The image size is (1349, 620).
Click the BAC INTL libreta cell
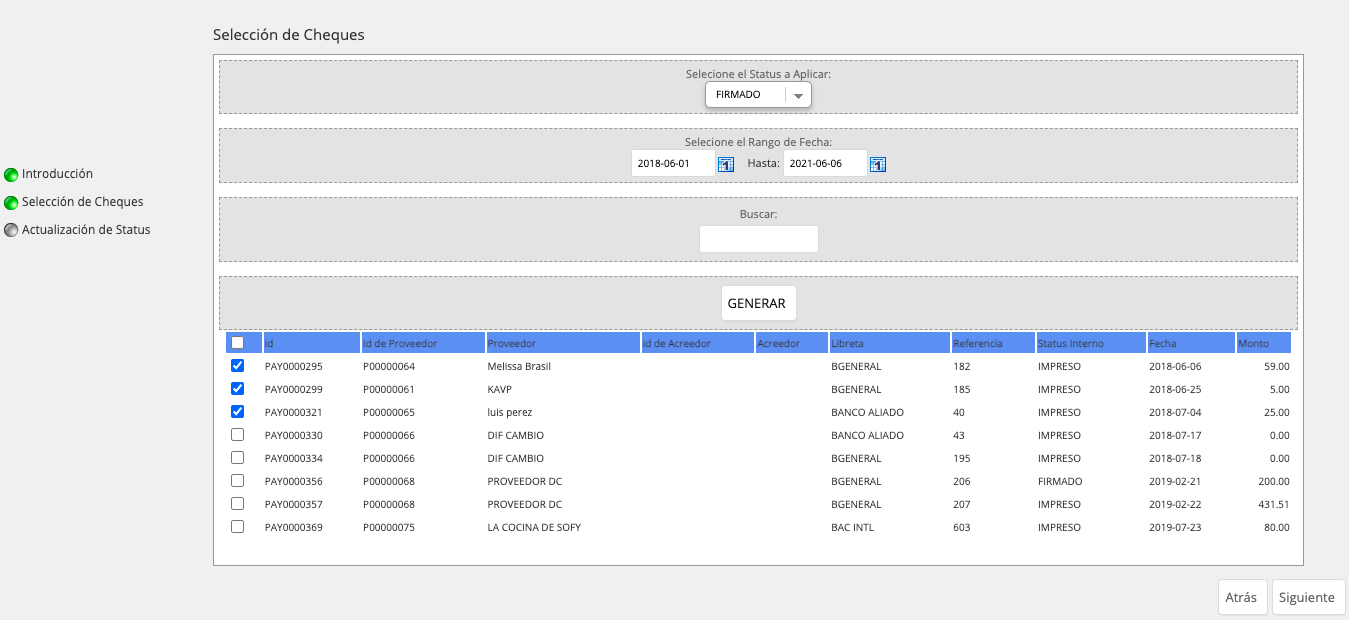[x=852, y=527]
